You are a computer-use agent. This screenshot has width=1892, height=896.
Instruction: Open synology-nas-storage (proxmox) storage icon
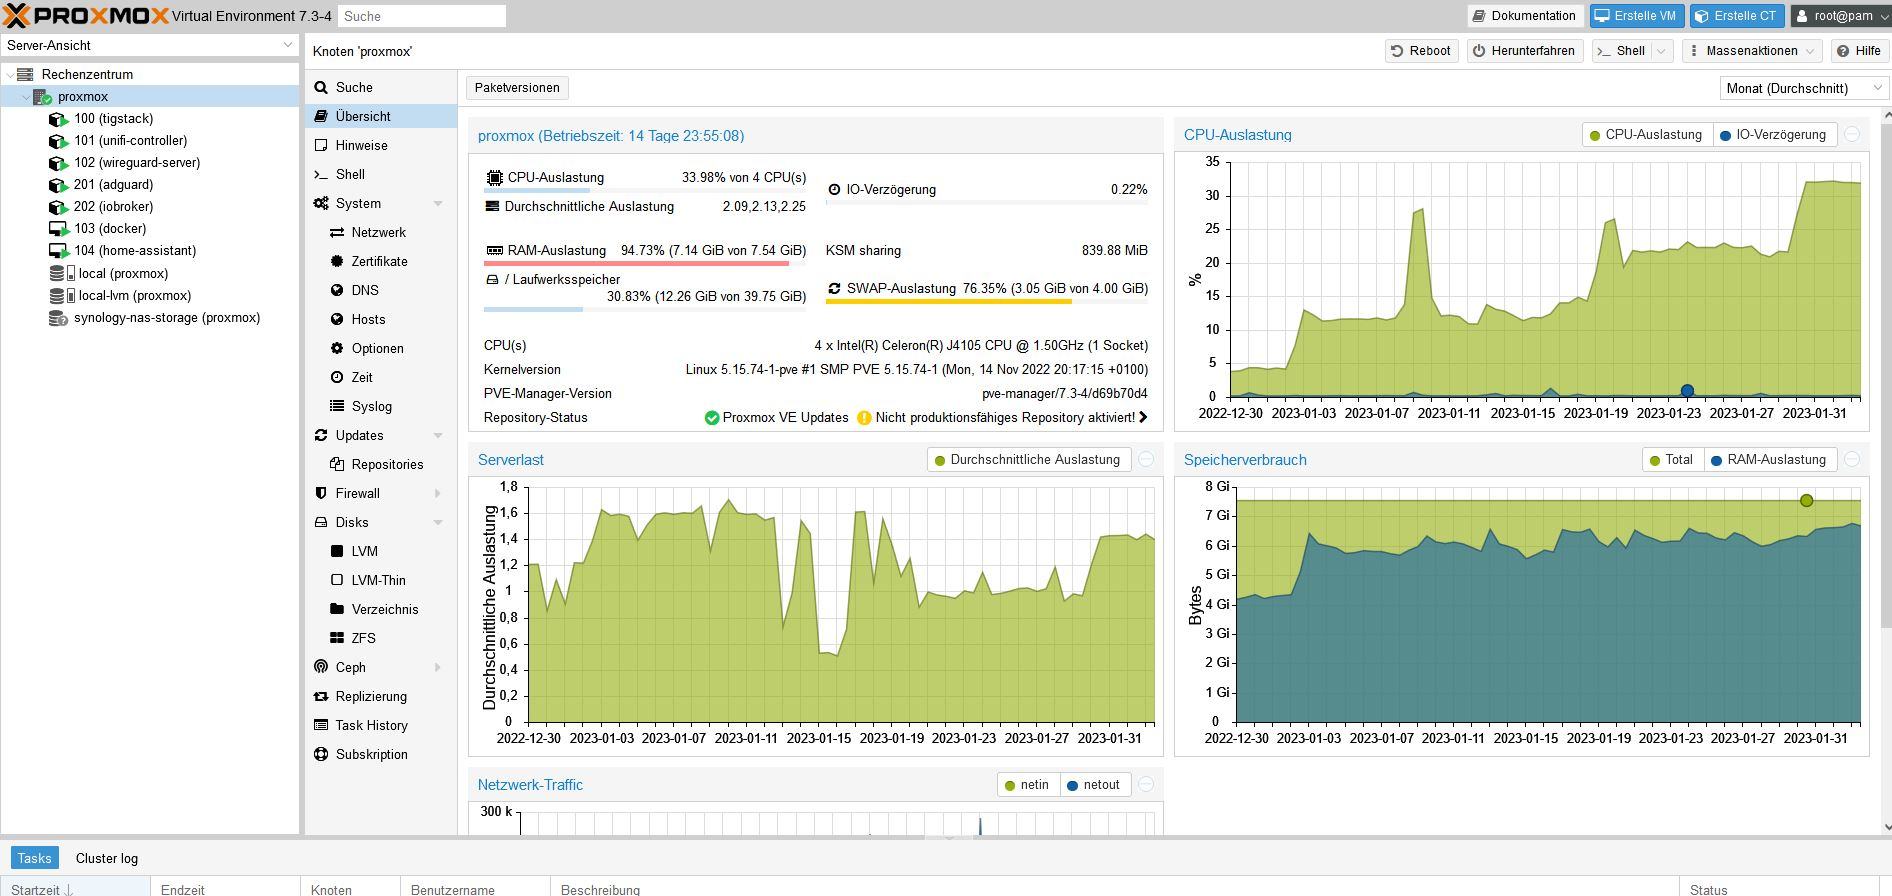tap(58, 318)
